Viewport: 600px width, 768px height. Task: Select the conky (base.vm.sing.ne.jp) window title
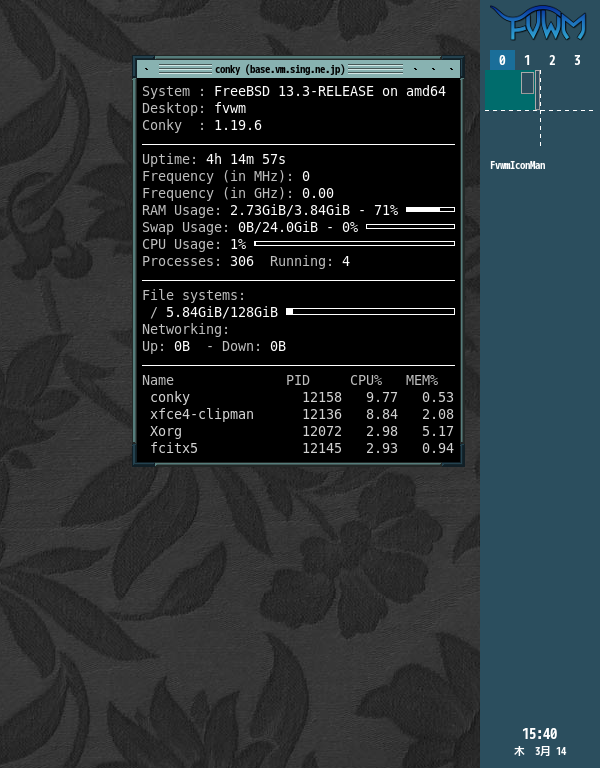pyautogui.click(x=280, y=70)
